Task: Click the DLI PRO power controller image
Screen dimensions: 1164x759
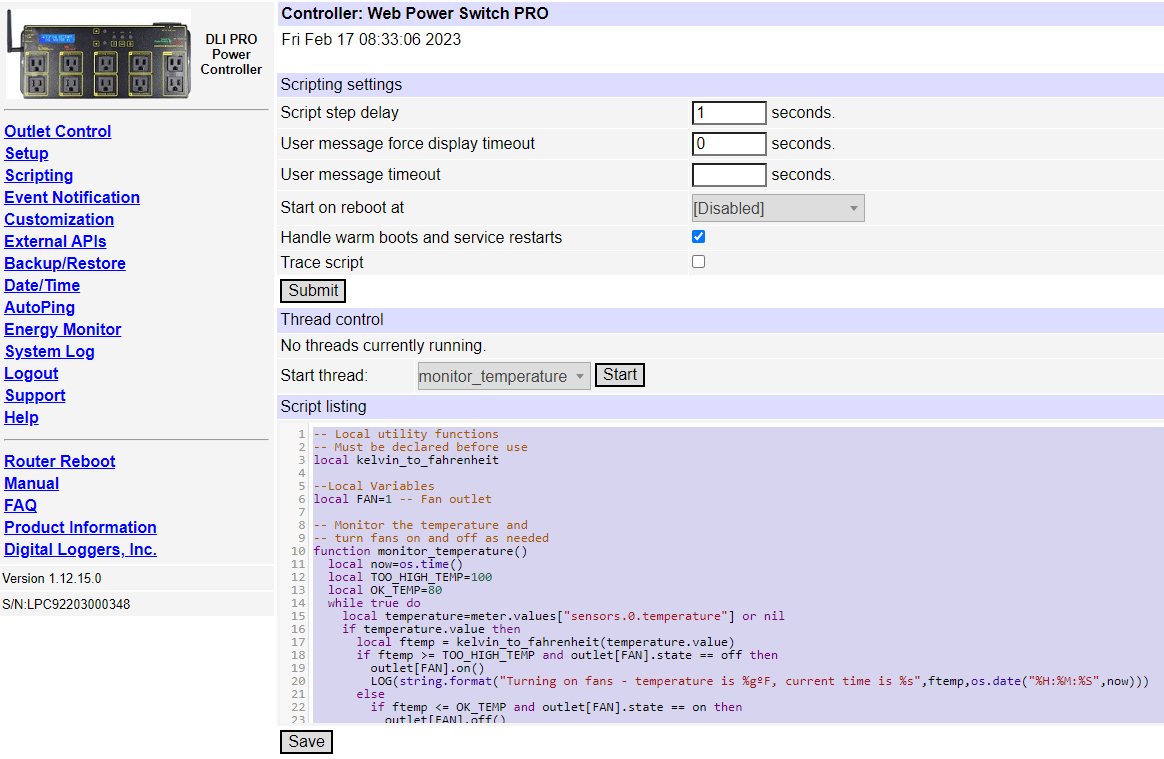Action: tap(99, 55)
